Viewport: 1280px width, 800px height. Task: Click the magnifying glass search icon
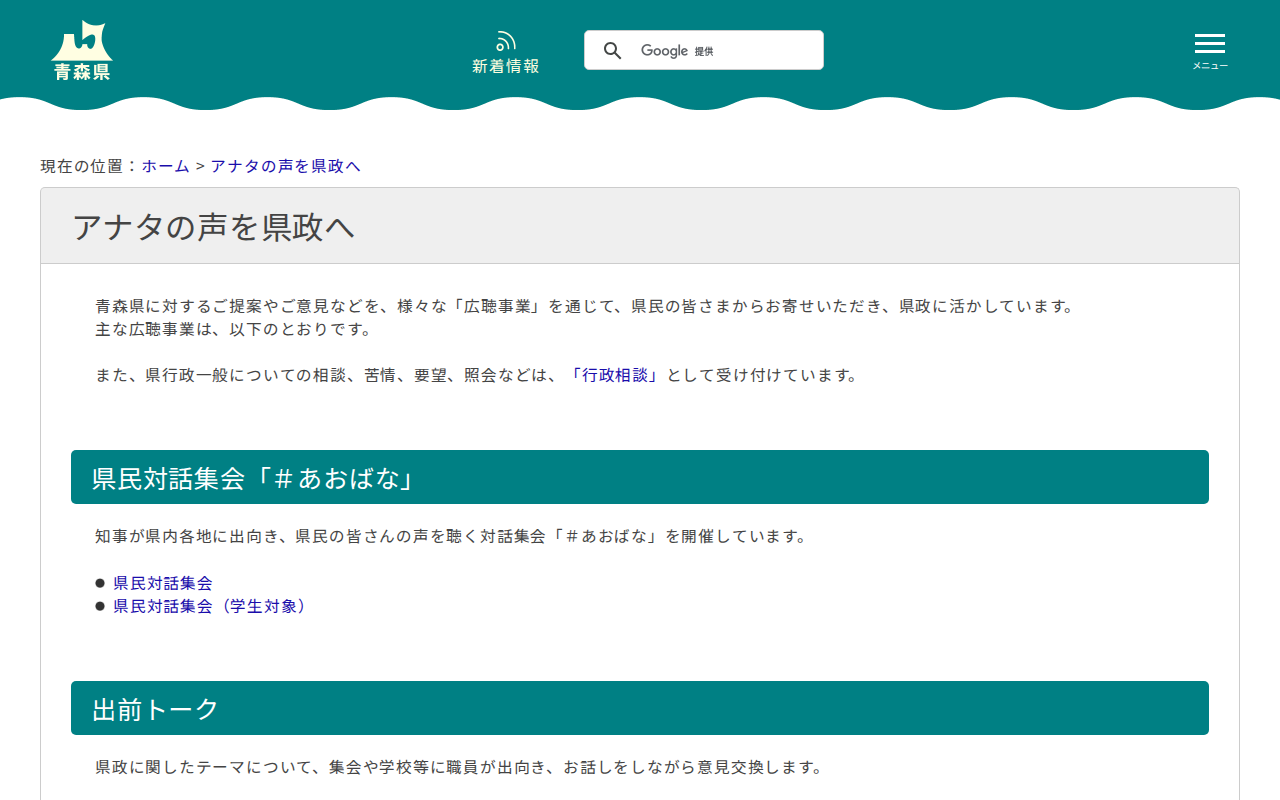click(613, 51)
